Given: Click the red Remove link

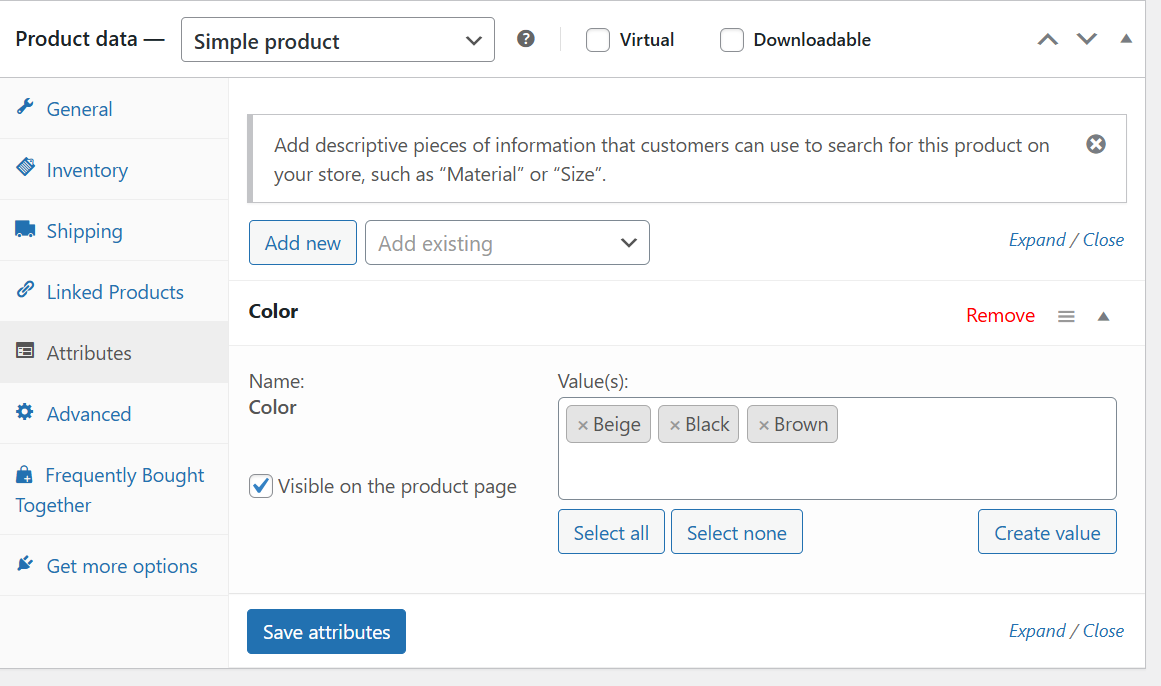Looking at the screenshot, I should pyautogui.click(x=1000, y=316).
